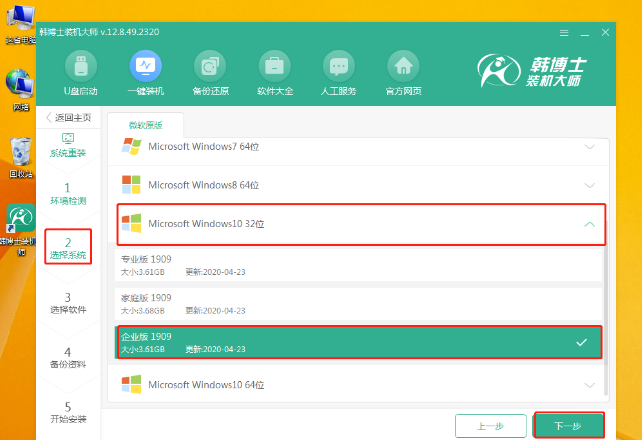Open the hamburger menu in title bar
Screen dimensions: 642x440
click(564, 33)
